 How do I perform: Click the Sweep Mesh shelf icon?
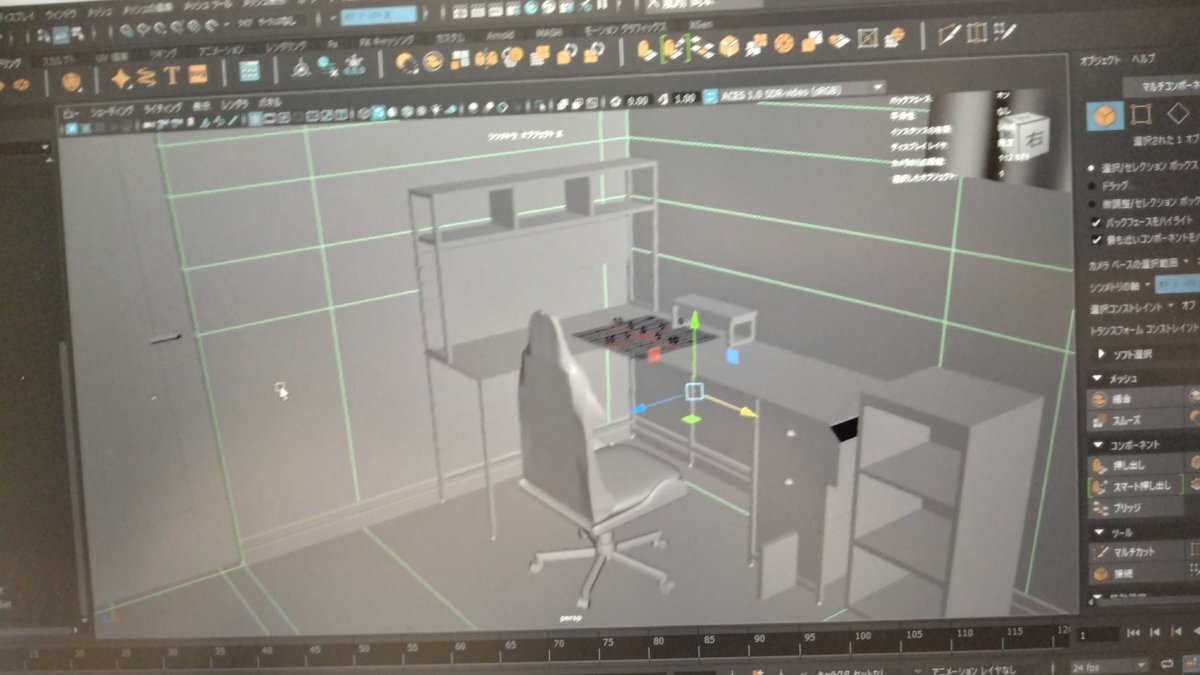click(x=147, y=76)
